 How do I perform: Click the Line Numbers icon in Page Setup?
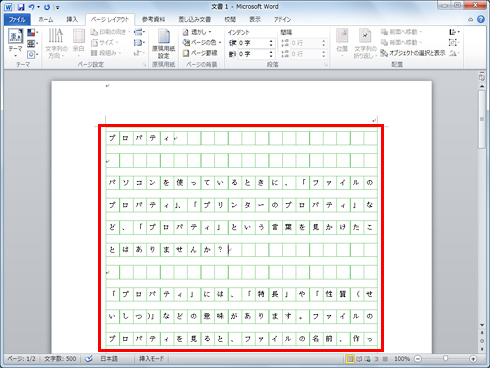tap(139, 43)
